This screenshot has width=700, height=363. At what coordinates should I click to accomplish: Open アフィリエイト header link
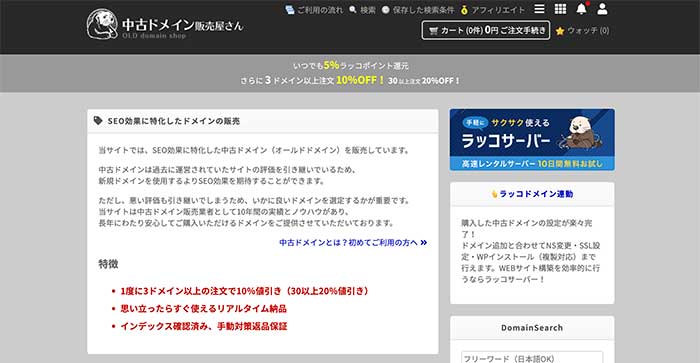click(x=498, y=10)
